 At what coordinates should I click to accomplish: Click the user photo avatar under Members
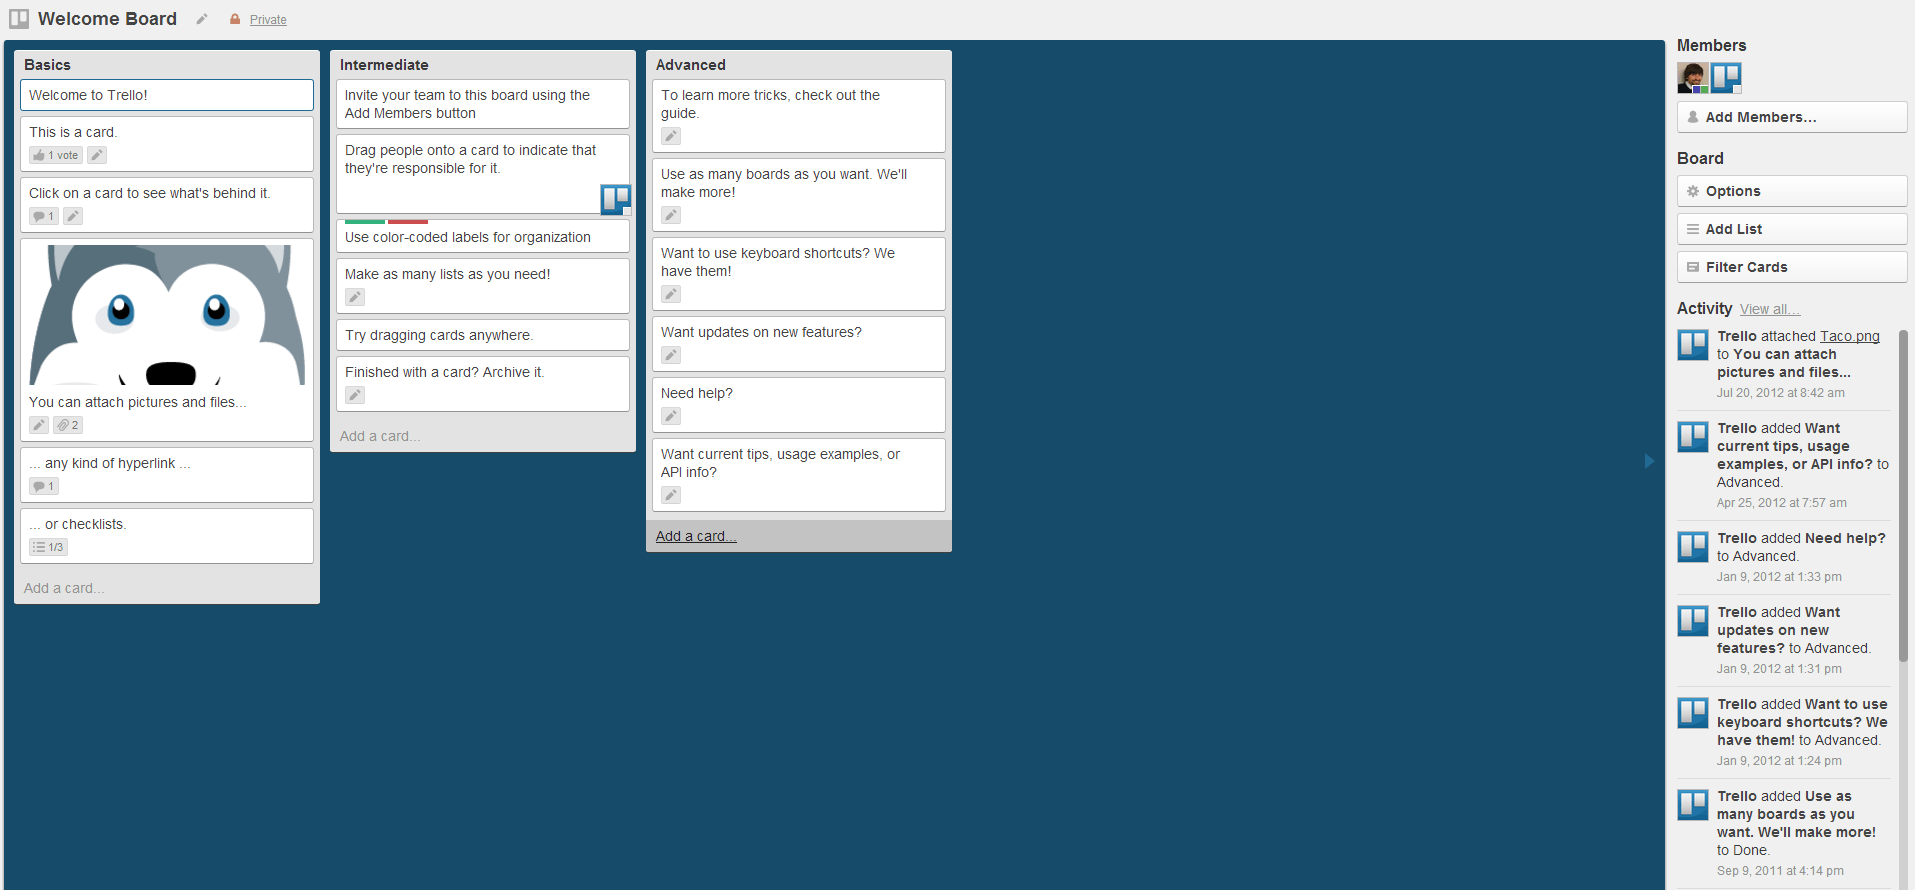click(x=1692, y=78)
